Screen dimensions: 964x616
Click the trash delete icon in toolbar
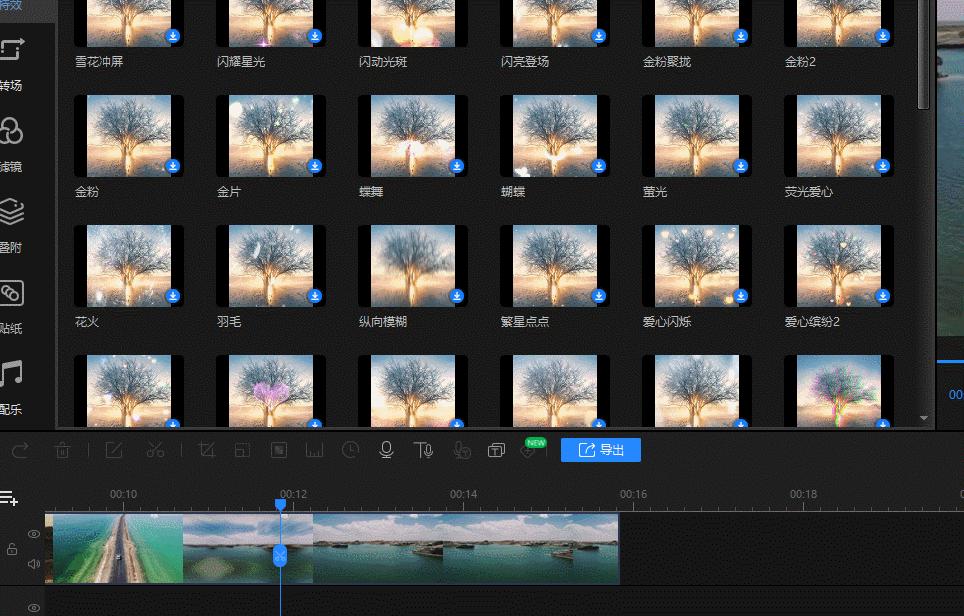click(62, 451)
